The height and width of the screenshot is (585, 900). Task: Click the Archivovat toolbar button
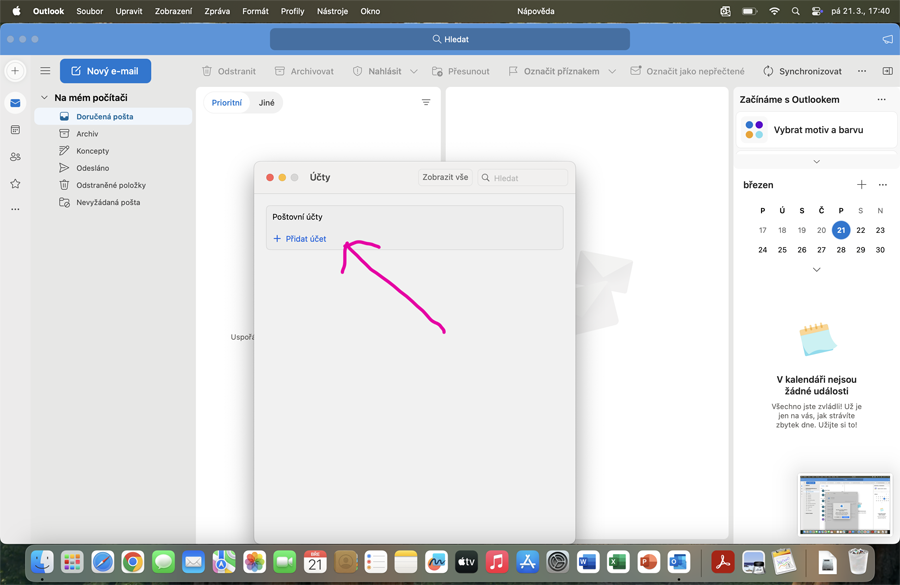point(304,71)
